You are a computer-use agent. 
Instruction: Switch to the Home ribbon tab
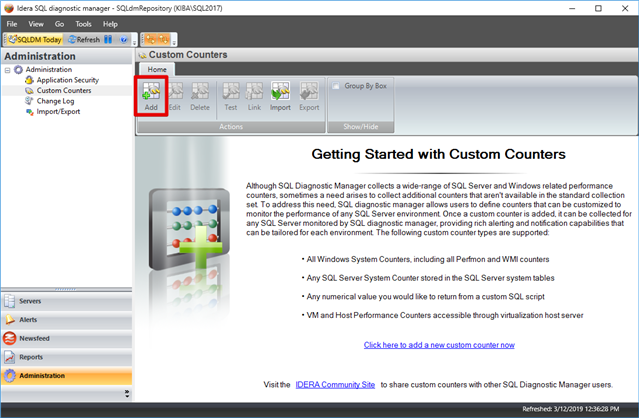click(157, 69)
